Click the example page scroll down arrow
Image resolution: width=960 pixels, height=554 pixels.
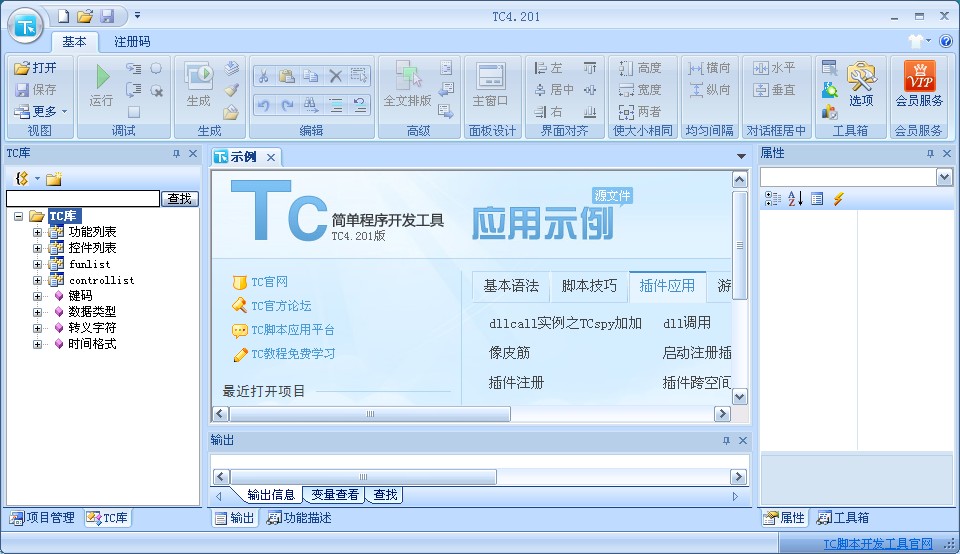(739, 397)
